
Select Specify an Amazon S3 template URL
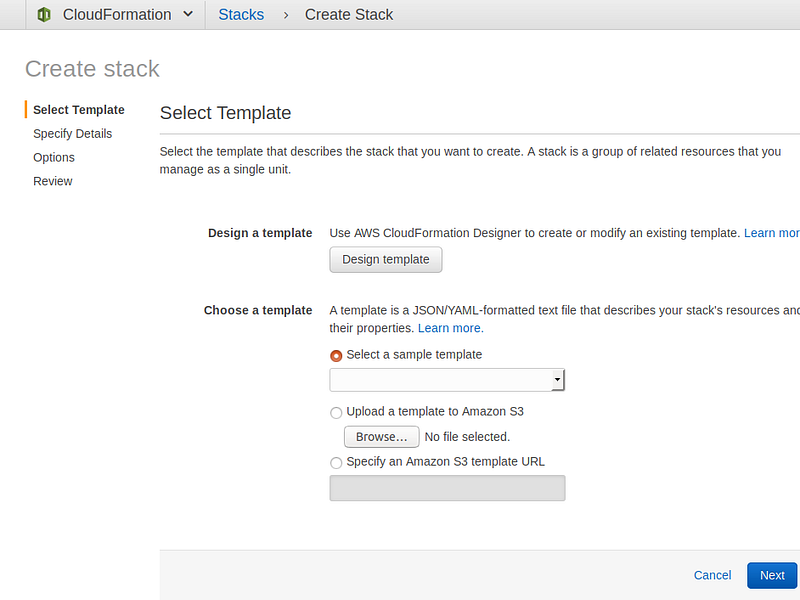[x=336, y=463]
